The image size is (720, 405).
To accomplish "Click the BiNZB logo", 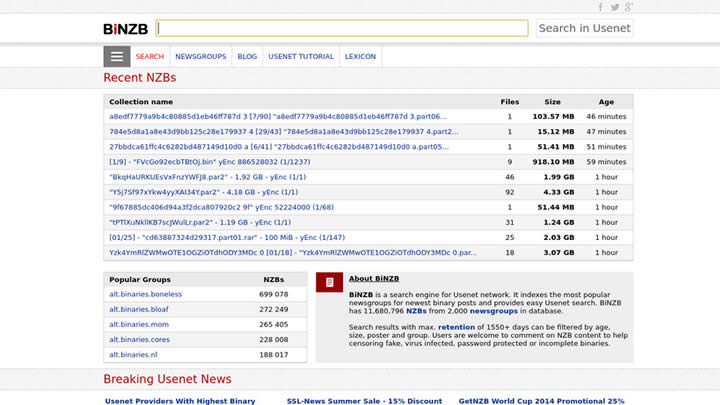I will coord(126,28).
